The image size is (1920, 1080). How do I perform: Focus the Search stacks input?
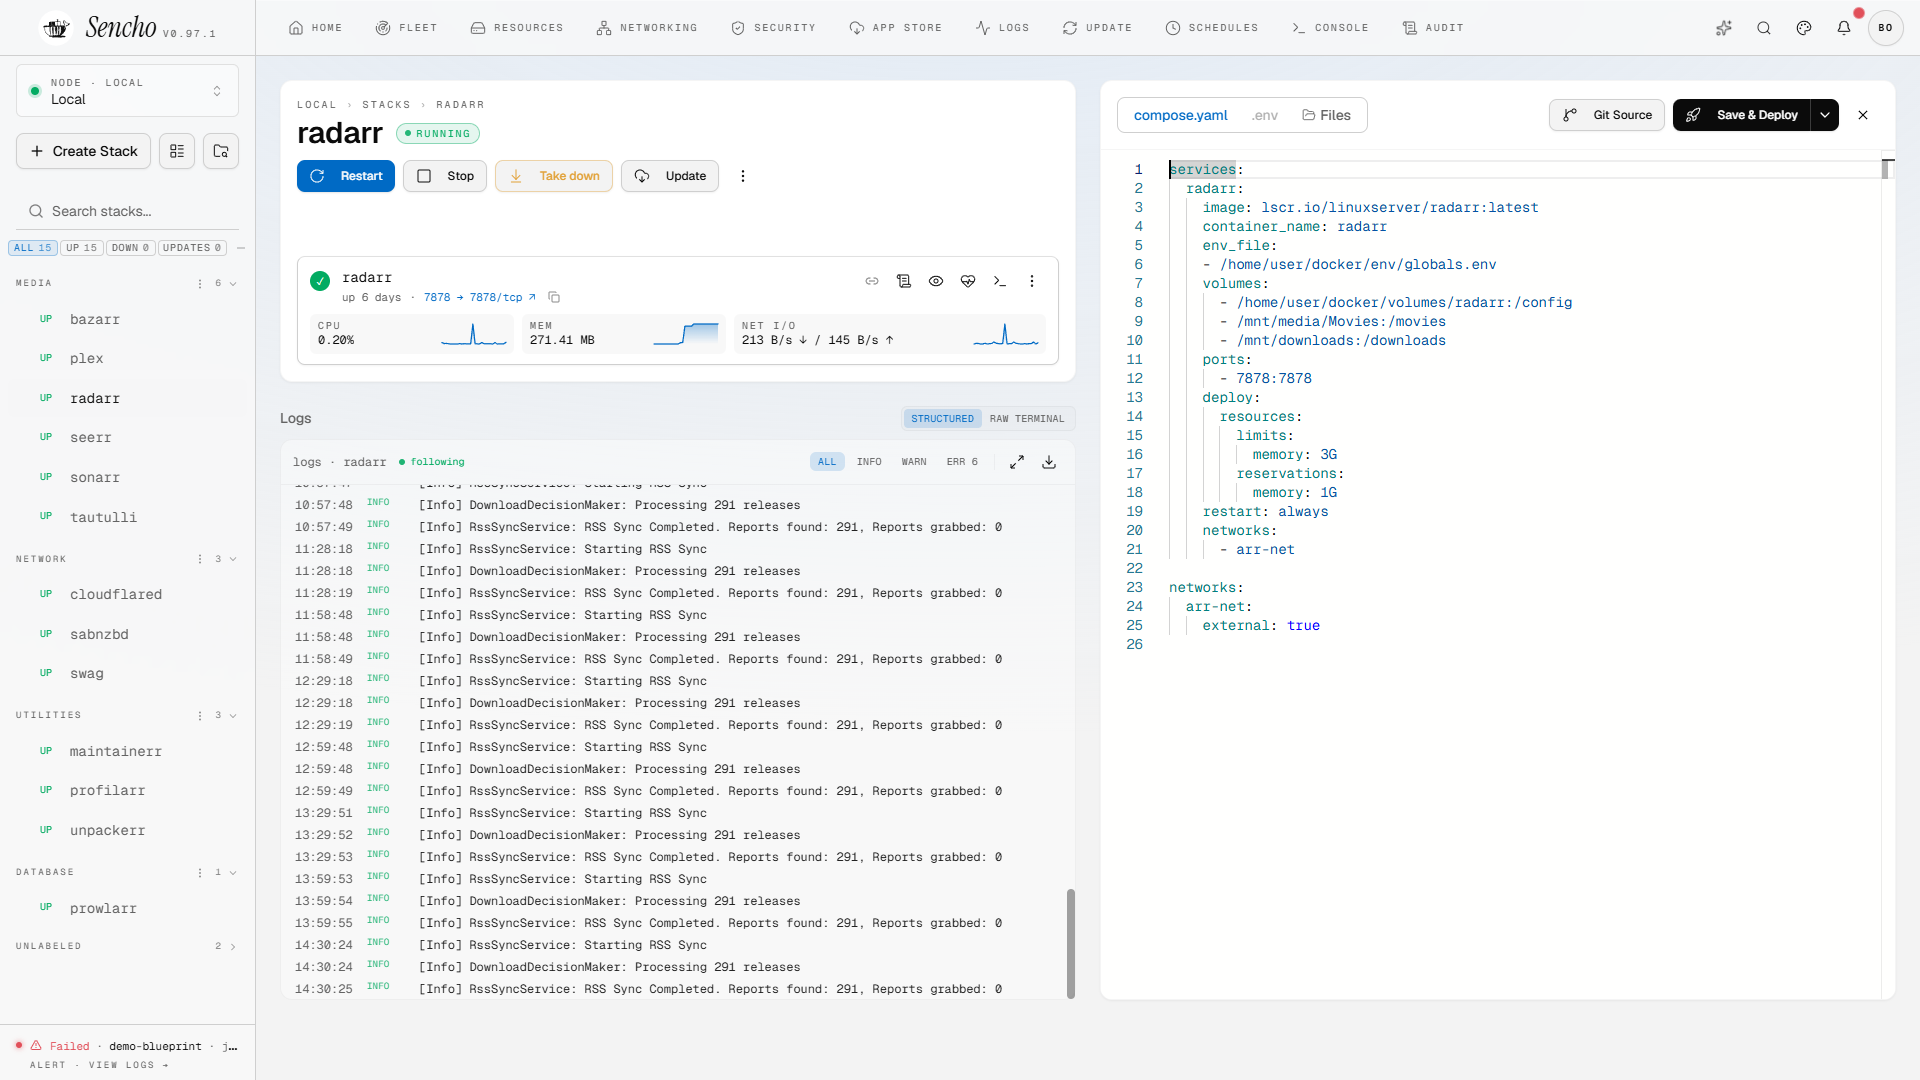(x=128, y=211)
